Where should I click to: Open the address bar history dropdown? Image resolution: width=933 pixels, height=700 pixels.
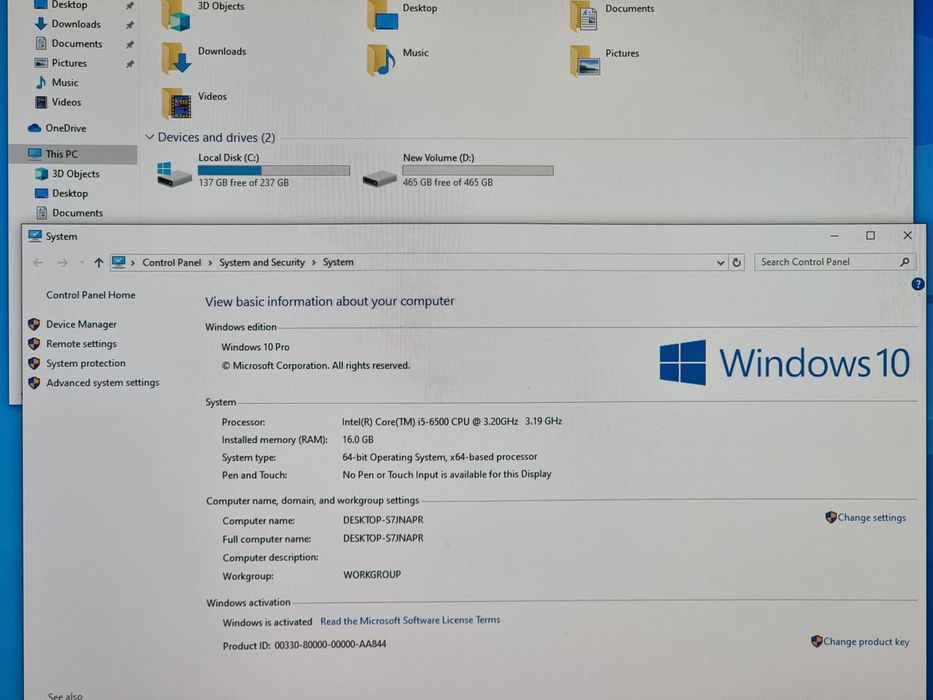pos(720,262)
